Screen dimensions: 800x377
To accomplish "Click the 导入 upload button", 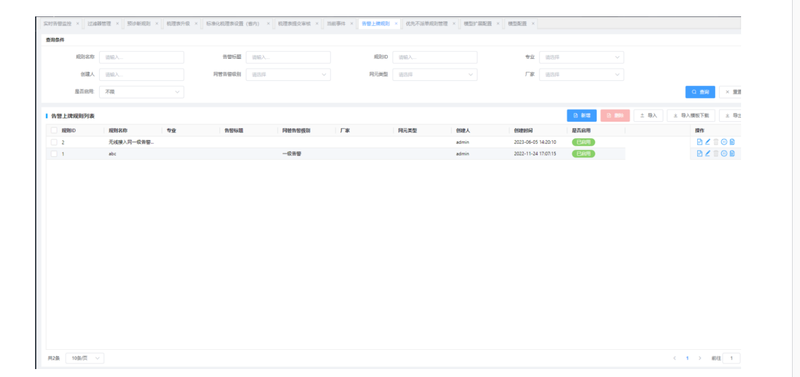I will click(648, 116).
